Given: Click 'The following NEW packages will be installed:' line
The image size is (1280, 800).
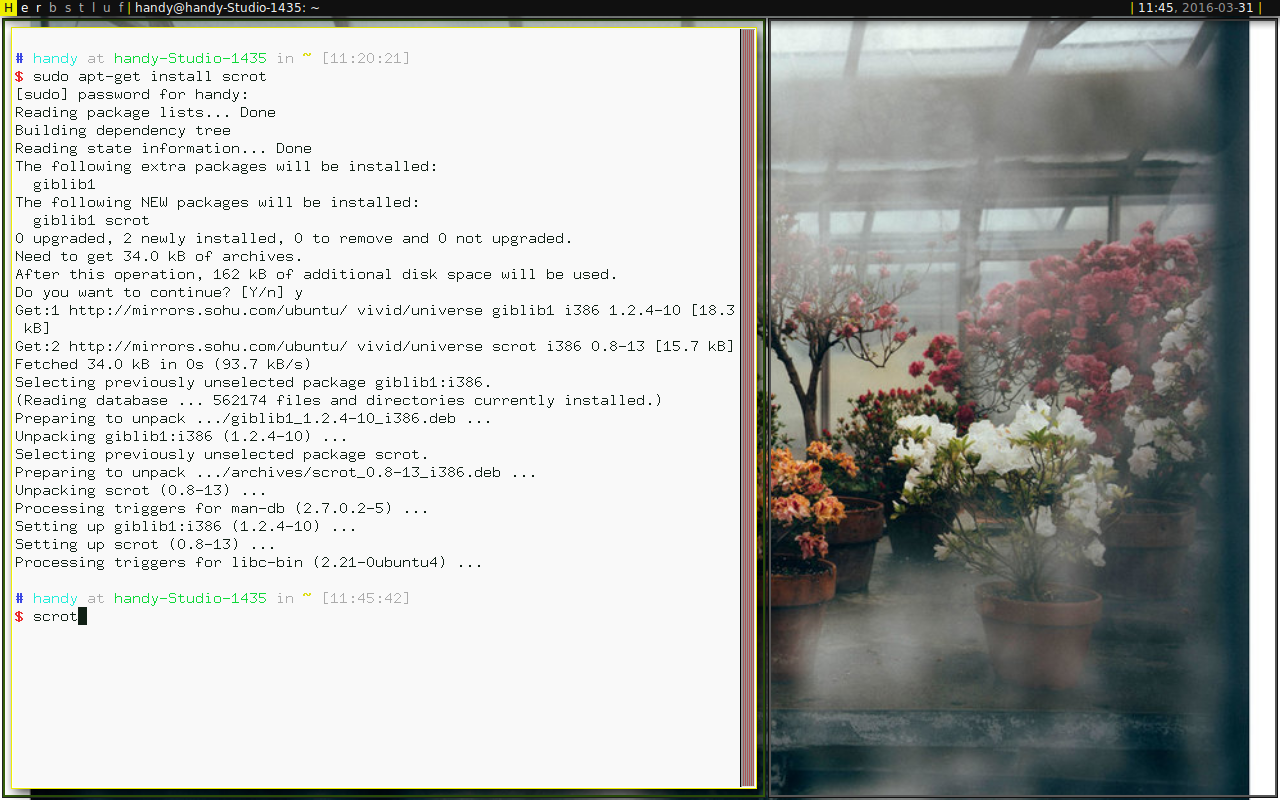Looking at the screenshot, I should 217,203.
